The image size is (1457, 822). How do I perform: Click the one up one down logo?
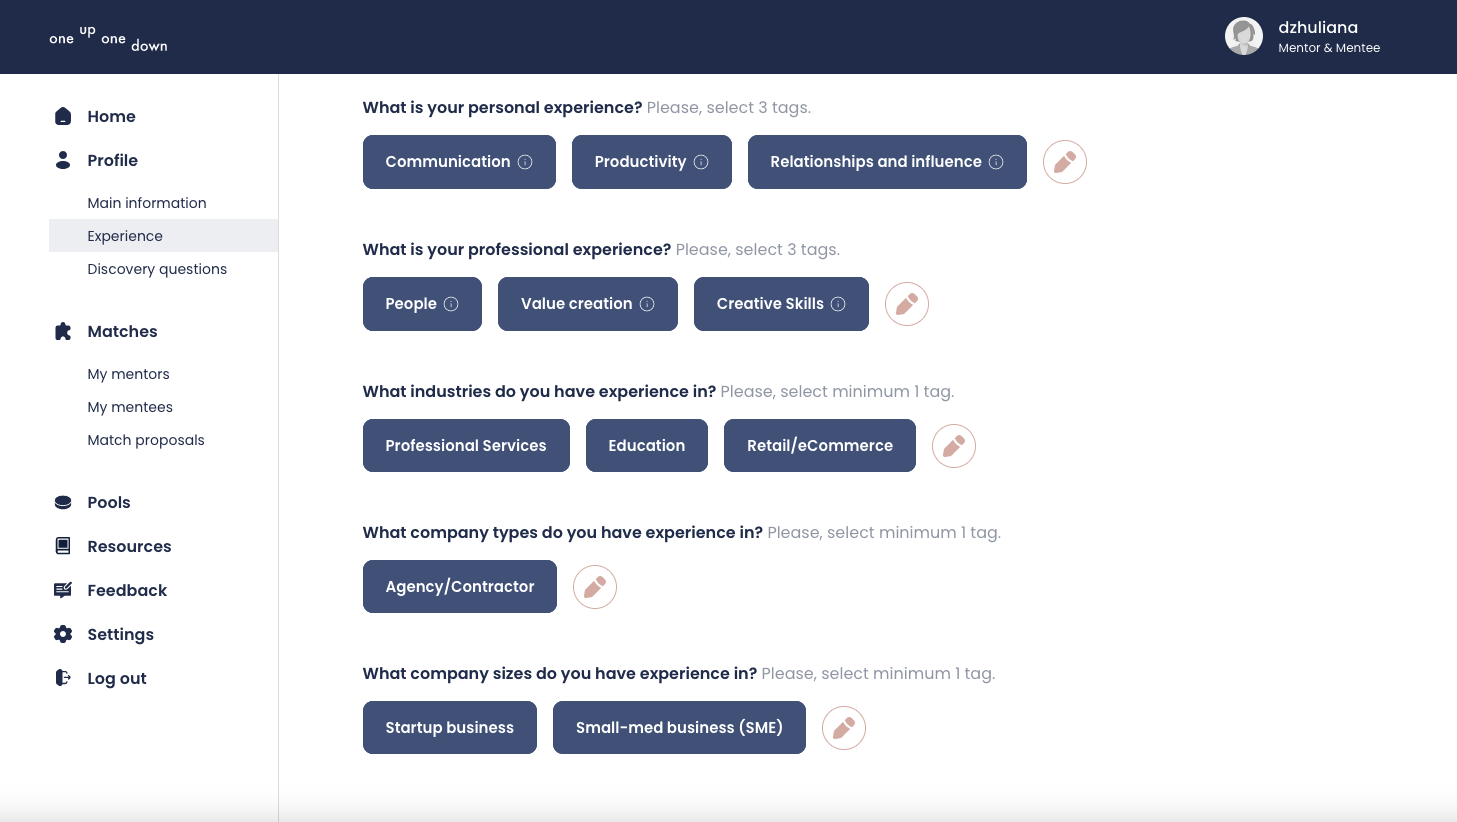coord(108,38)
